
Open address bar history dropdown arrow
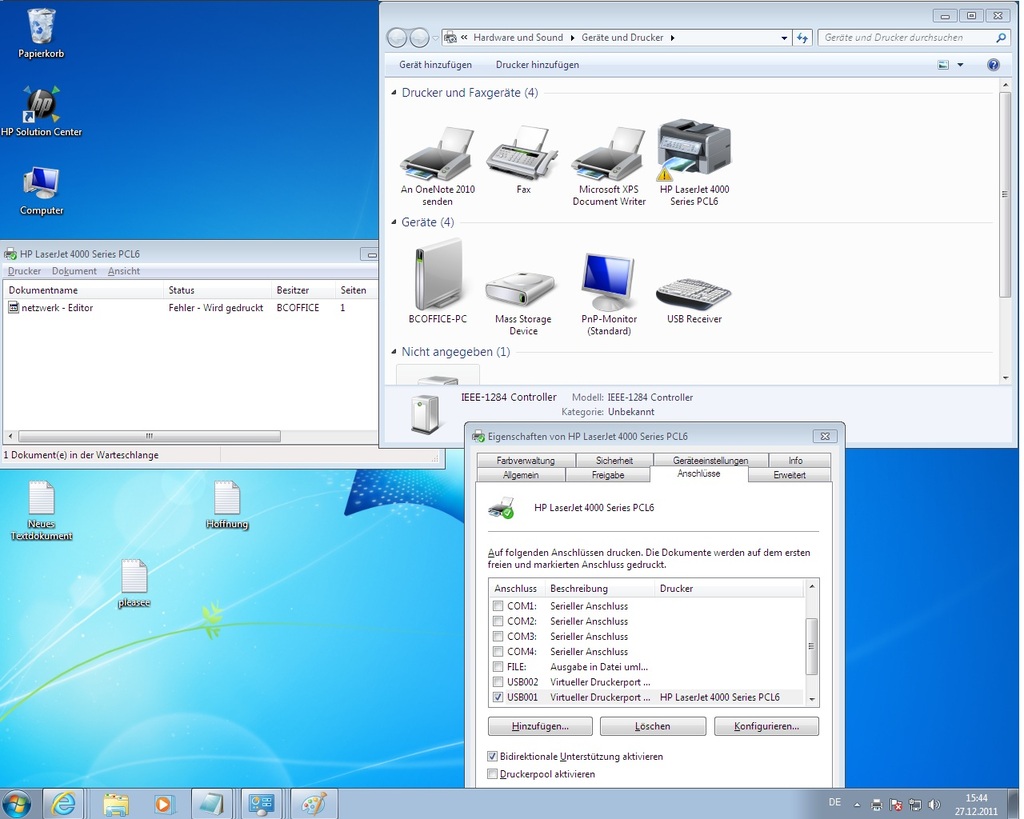(x=784, y=38)
